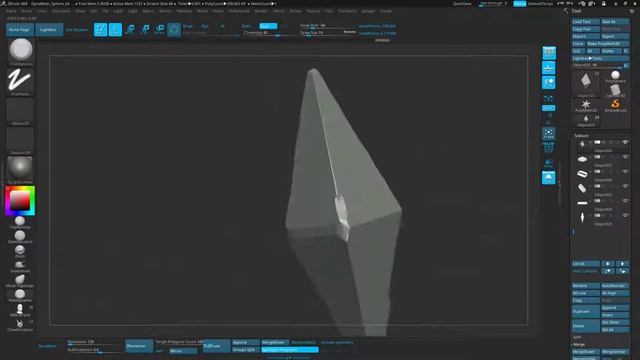Select the IMM Shane brush
The image size is (640, 360).
click(x=20, y=310)
